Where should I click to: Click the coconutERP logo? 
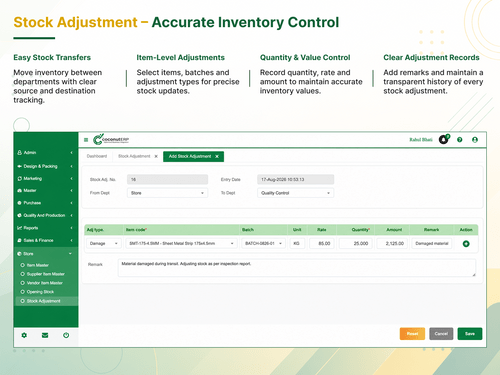[111, 140]
